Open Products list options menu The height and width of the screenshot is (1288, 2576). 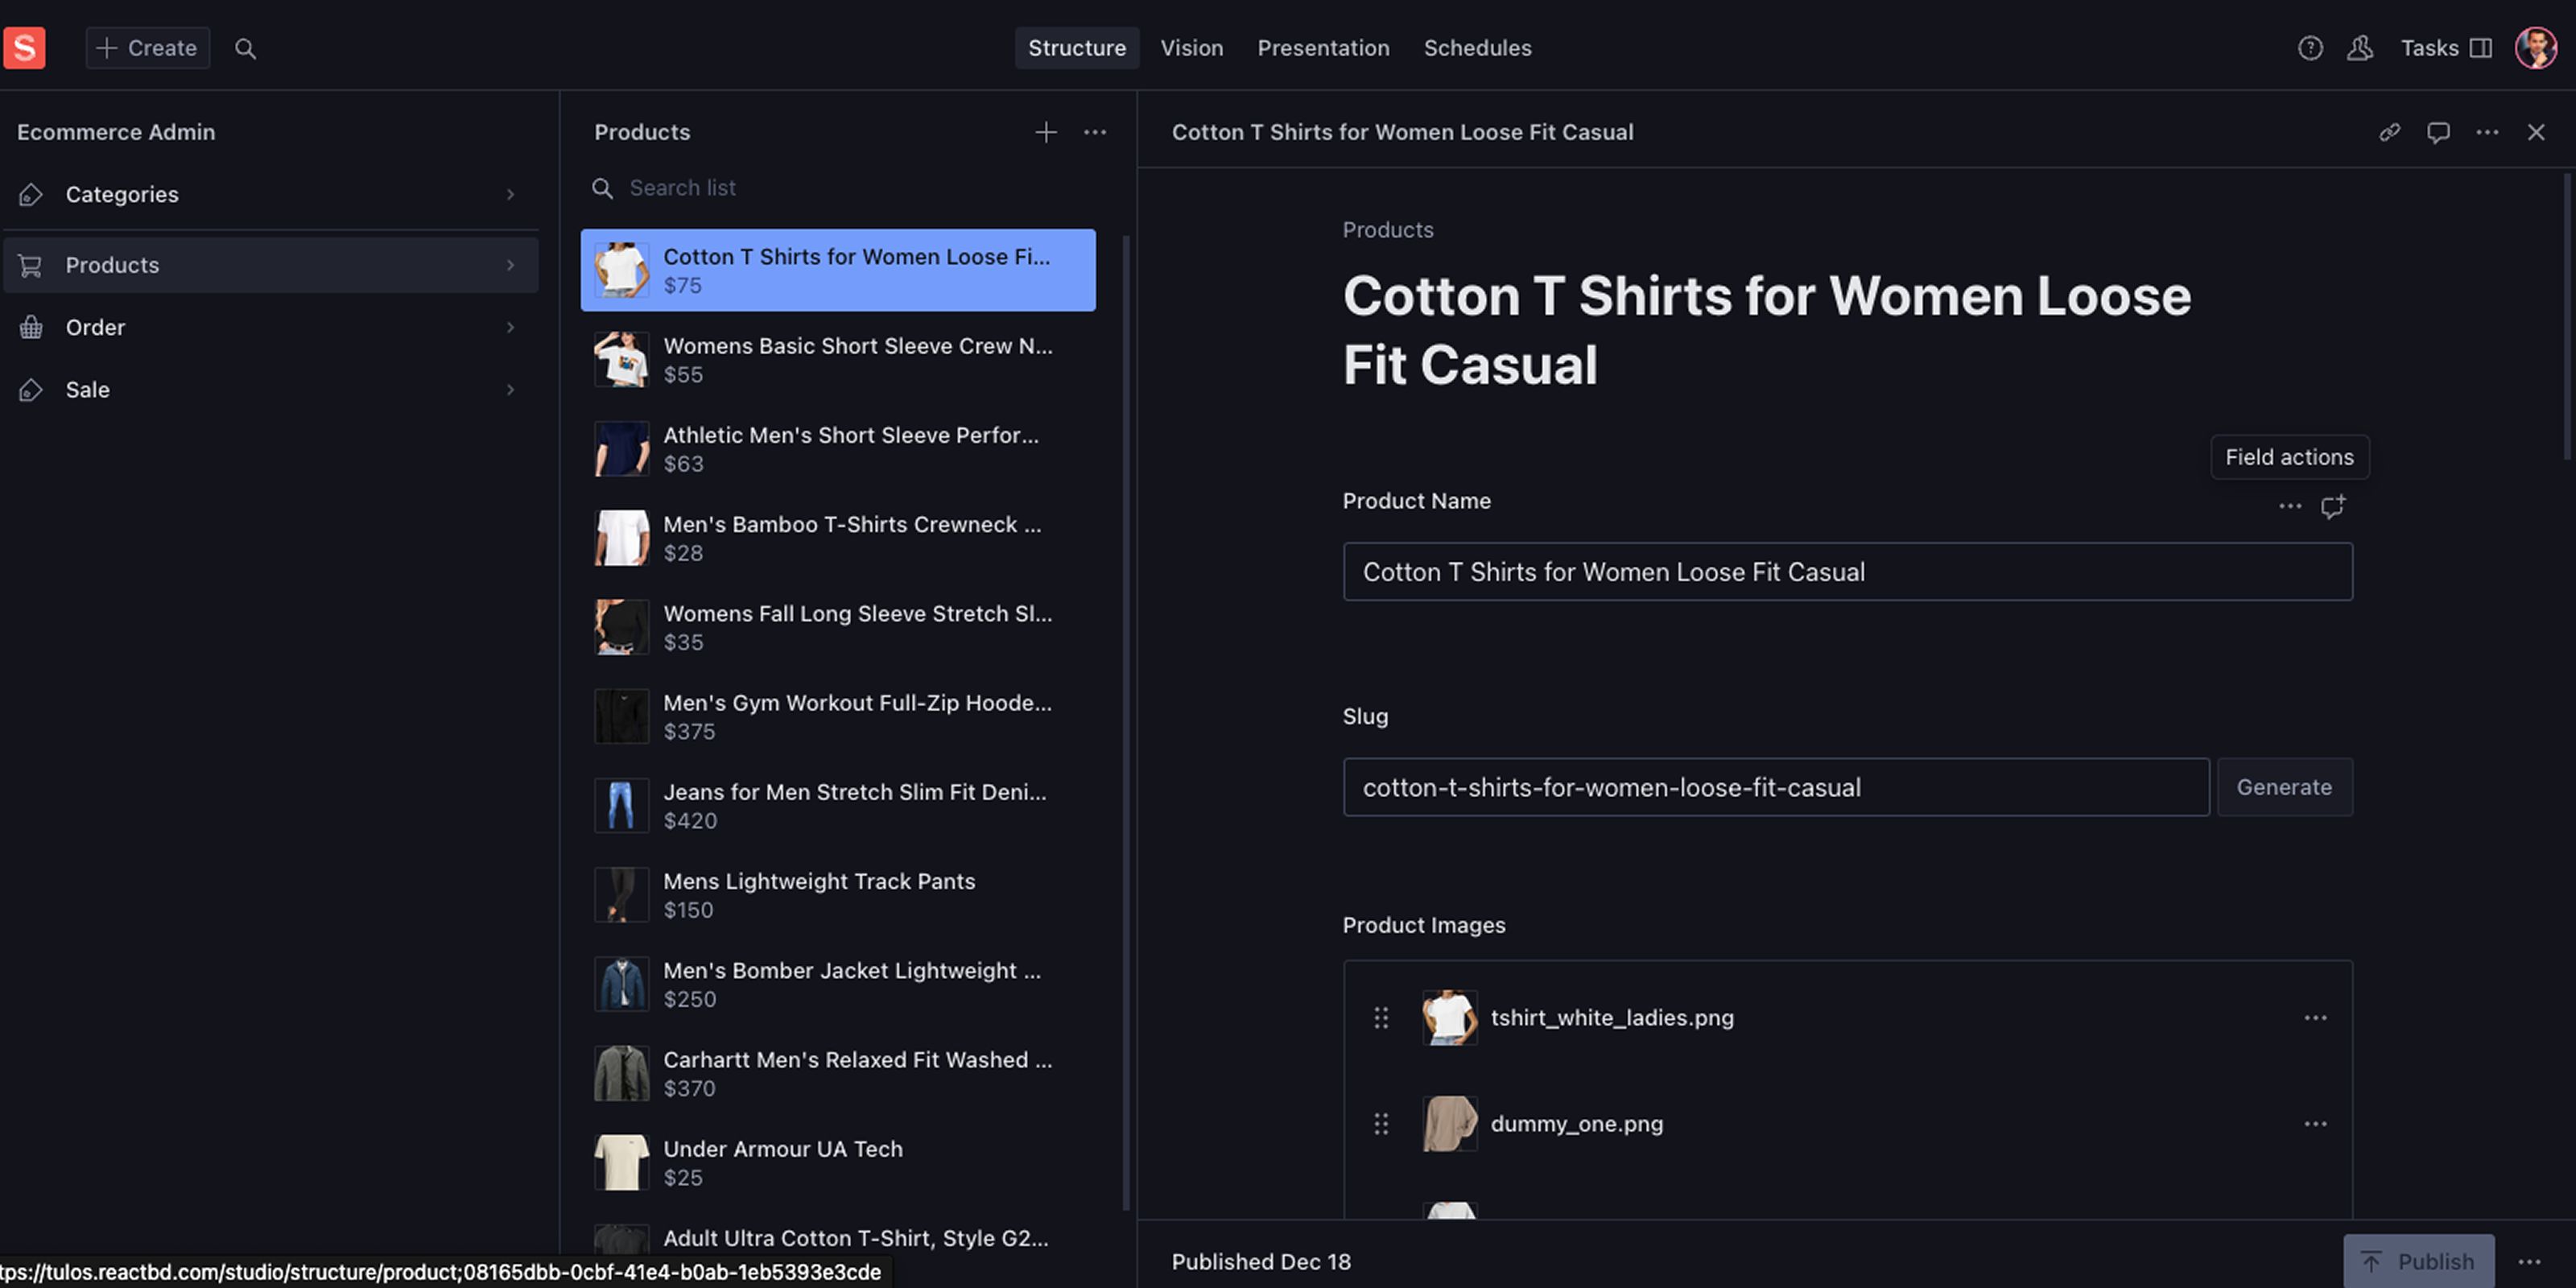[x=1095, y=132]
